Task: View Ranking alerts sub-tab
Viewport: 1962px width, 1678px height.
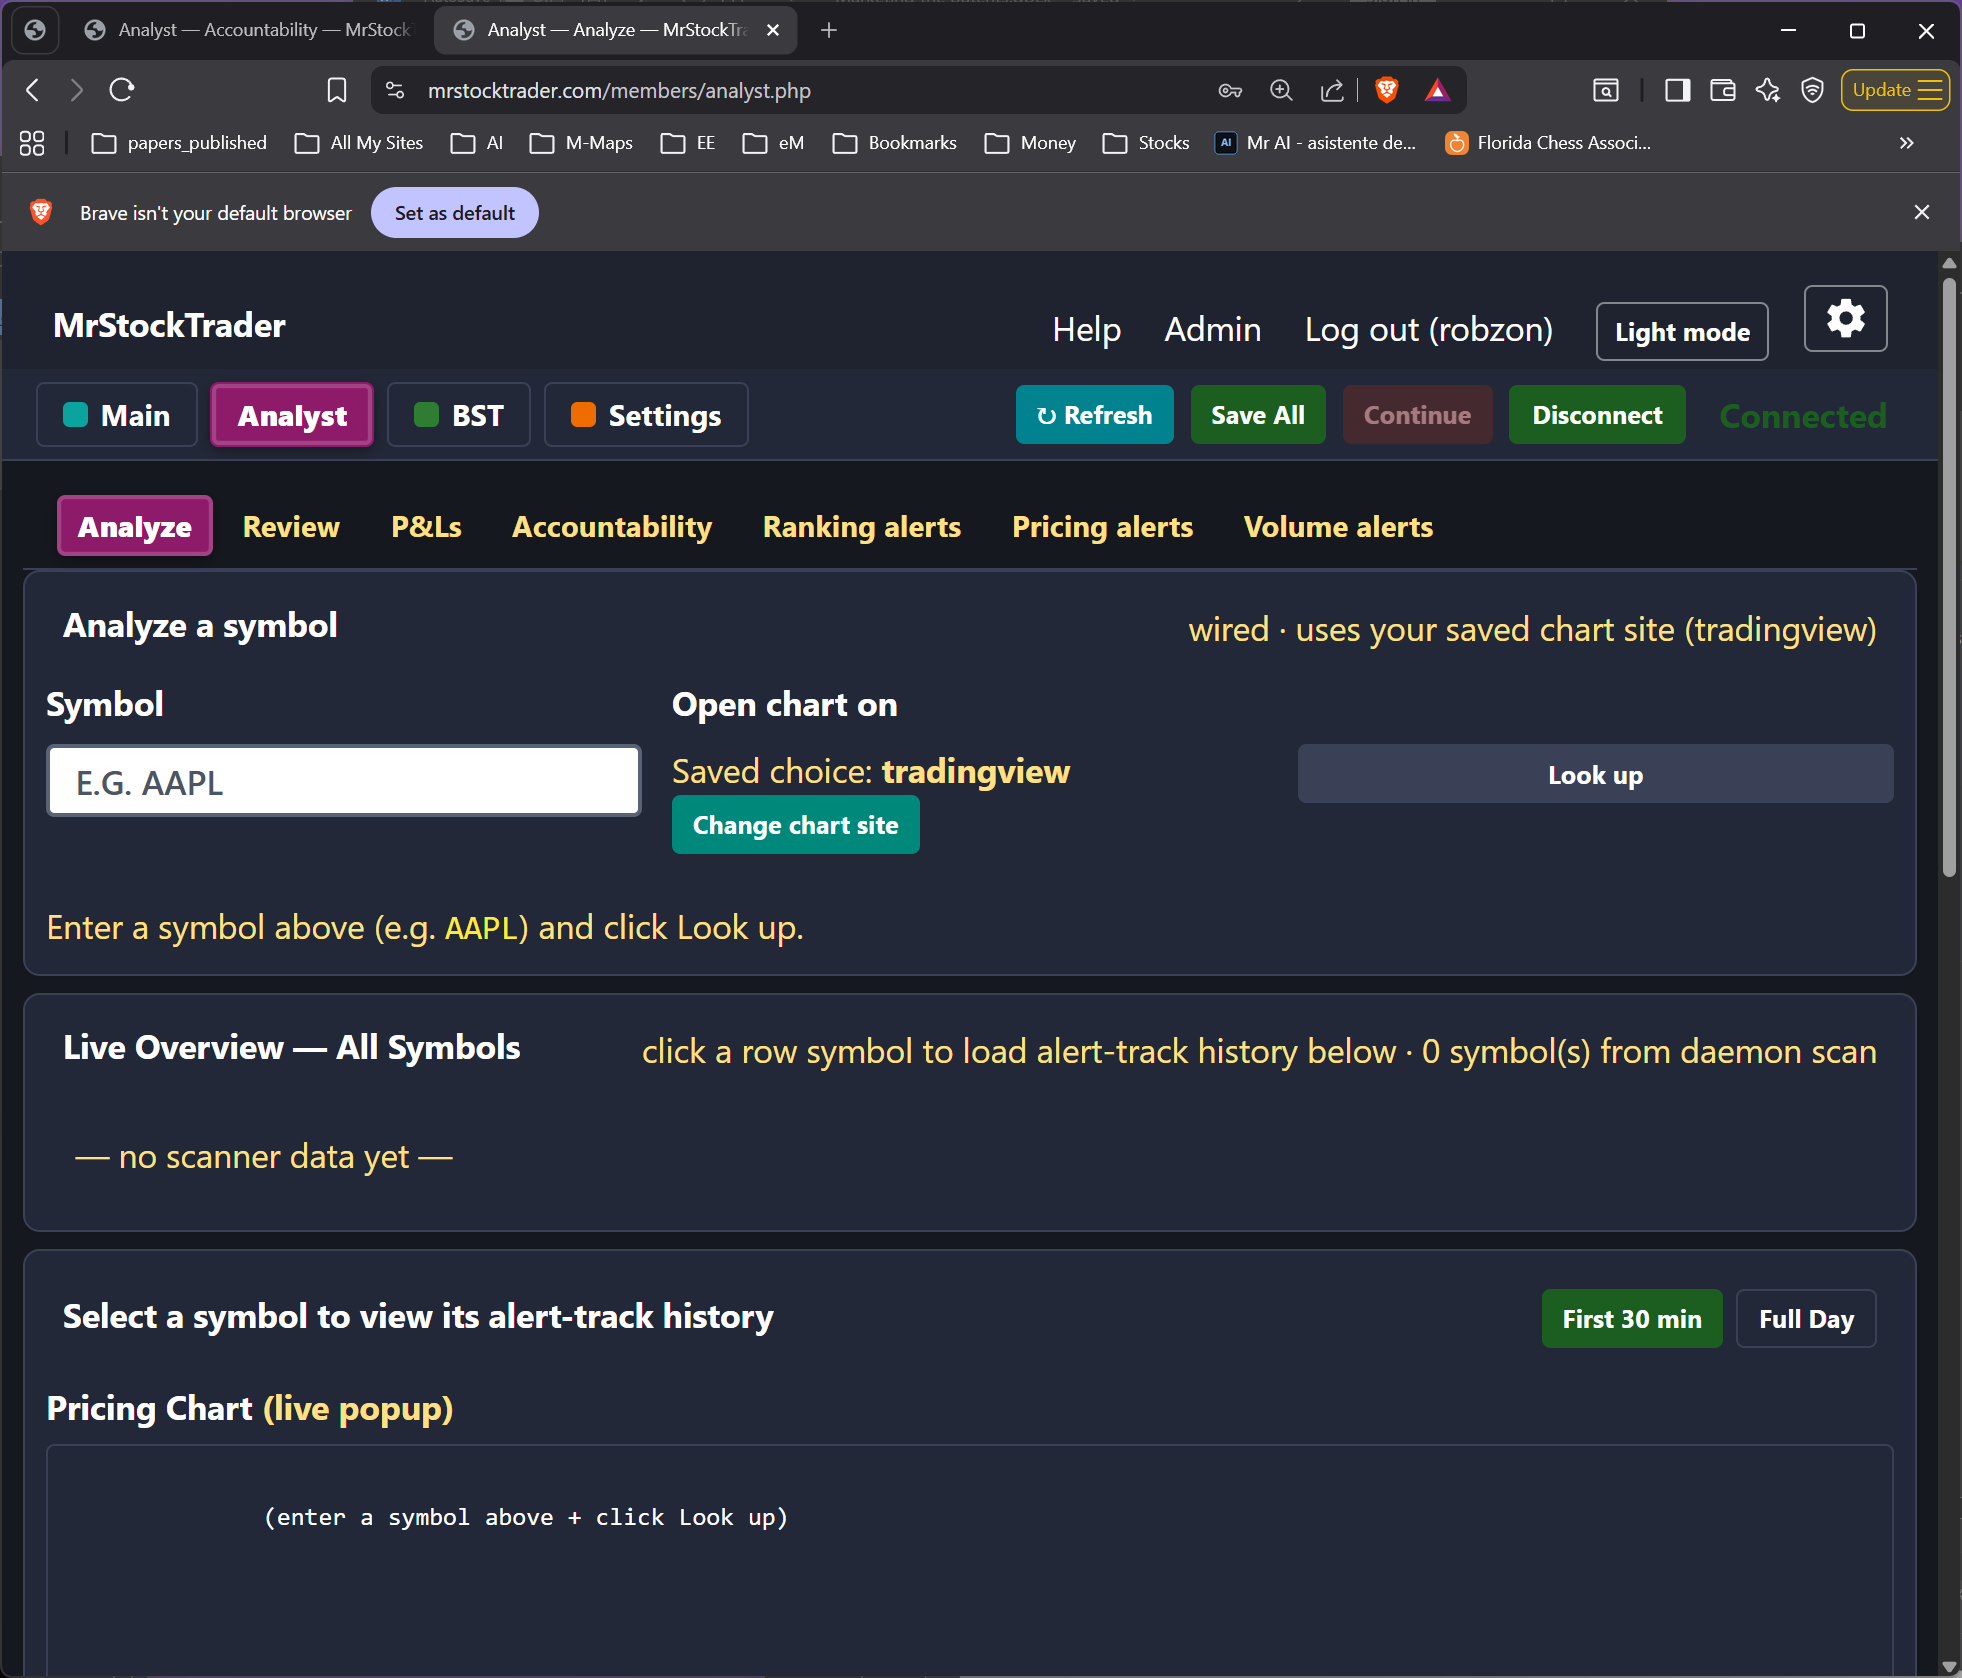Action: tap(862, 526)
